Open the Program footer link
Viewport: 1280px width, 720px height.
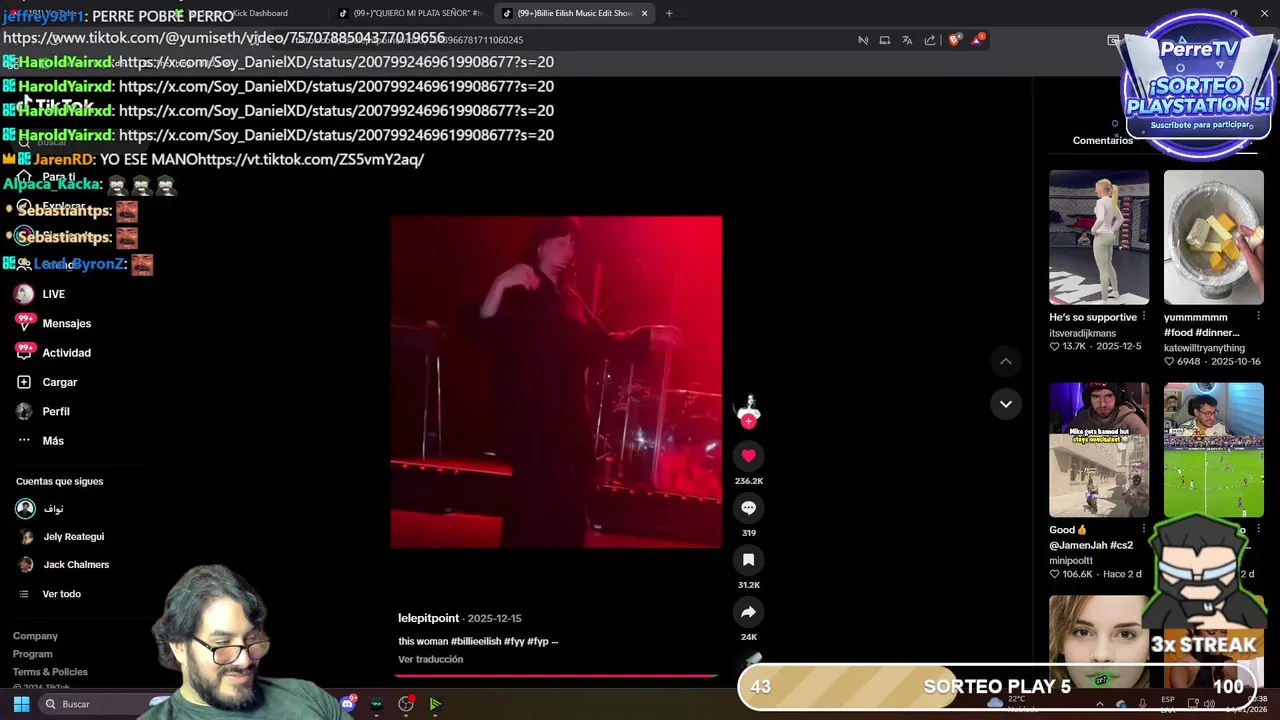pos(32,654)
